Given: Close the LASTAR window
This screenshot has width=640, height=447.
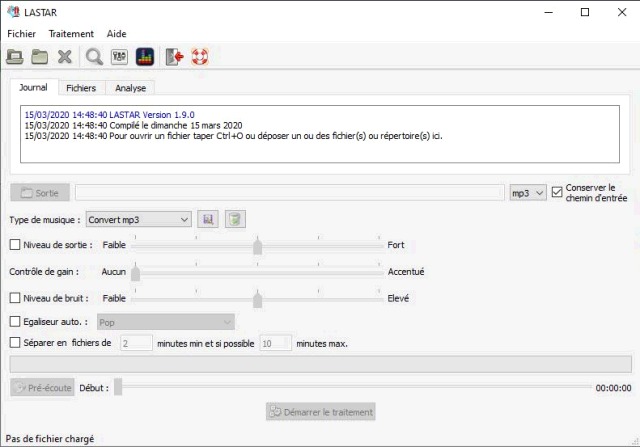Looking at the screenshot, I should pos(622,12).
